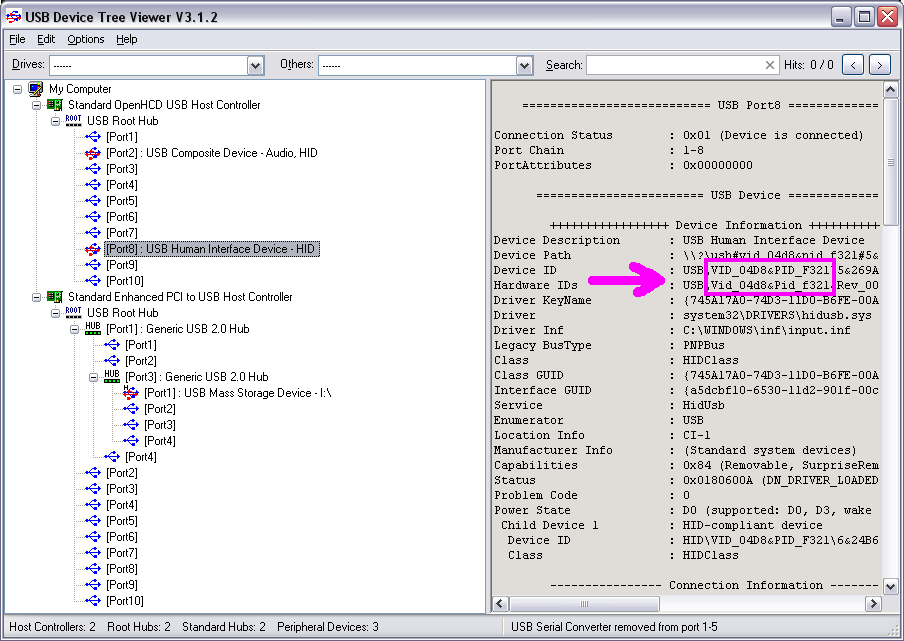
Task: Click the blue connector icon on Port1
Action: (92, 136)
